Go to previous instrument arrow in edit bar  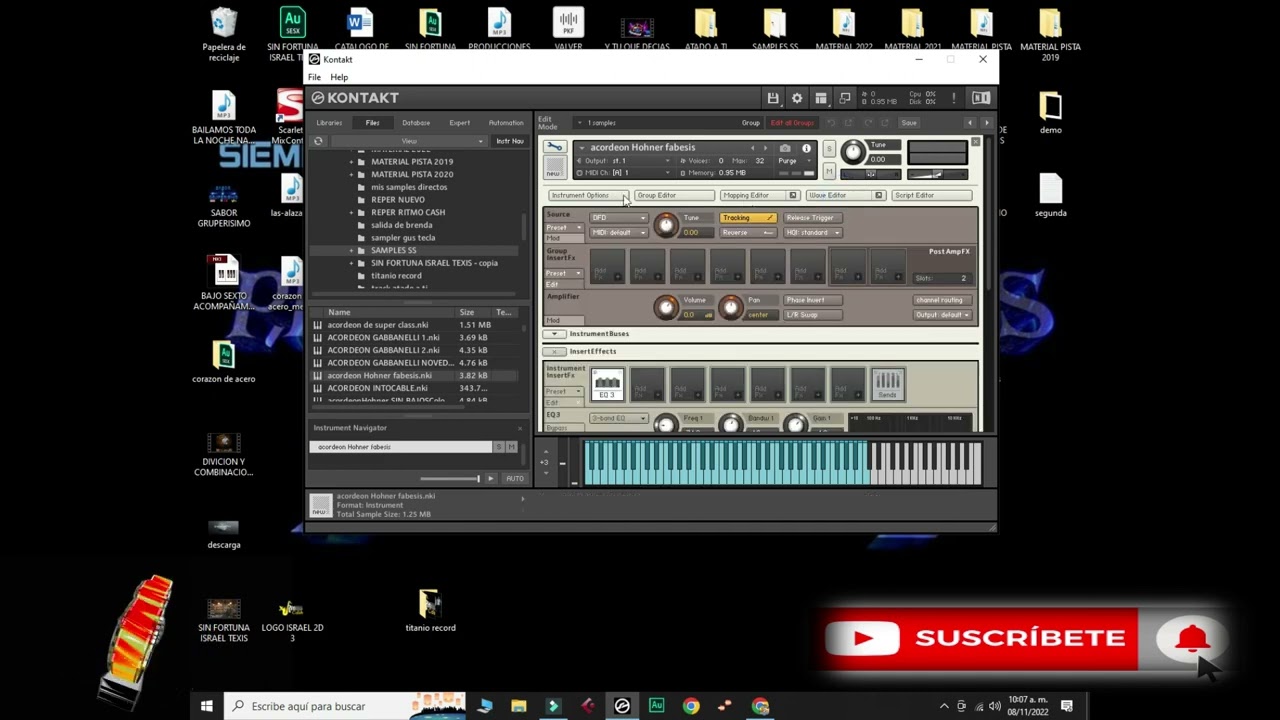click(969, 123)
